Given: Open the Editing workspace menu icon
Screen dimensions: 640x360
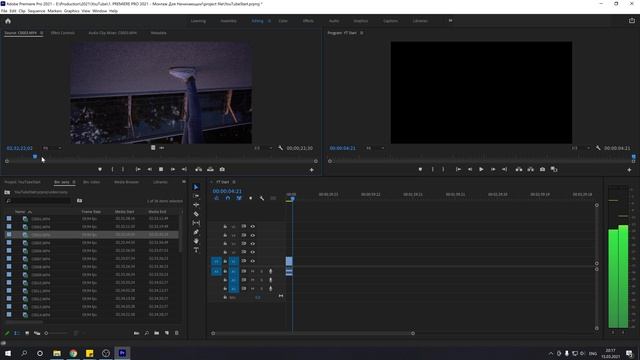Looking at the screenshot, I should [269, 21].
